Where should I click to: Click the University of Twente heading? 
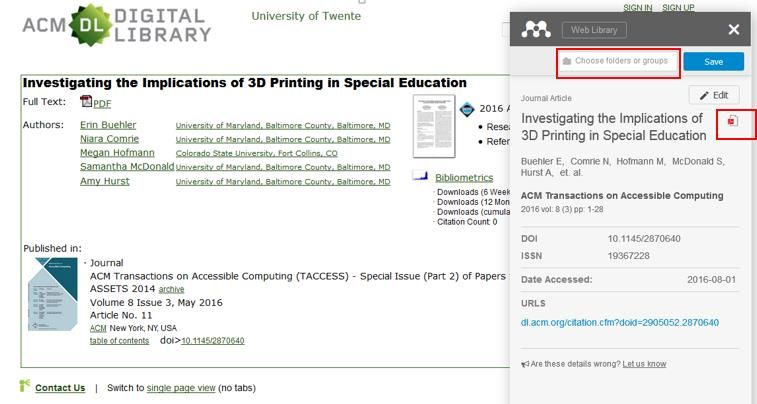pyautogui.click(x=306, y=16)
